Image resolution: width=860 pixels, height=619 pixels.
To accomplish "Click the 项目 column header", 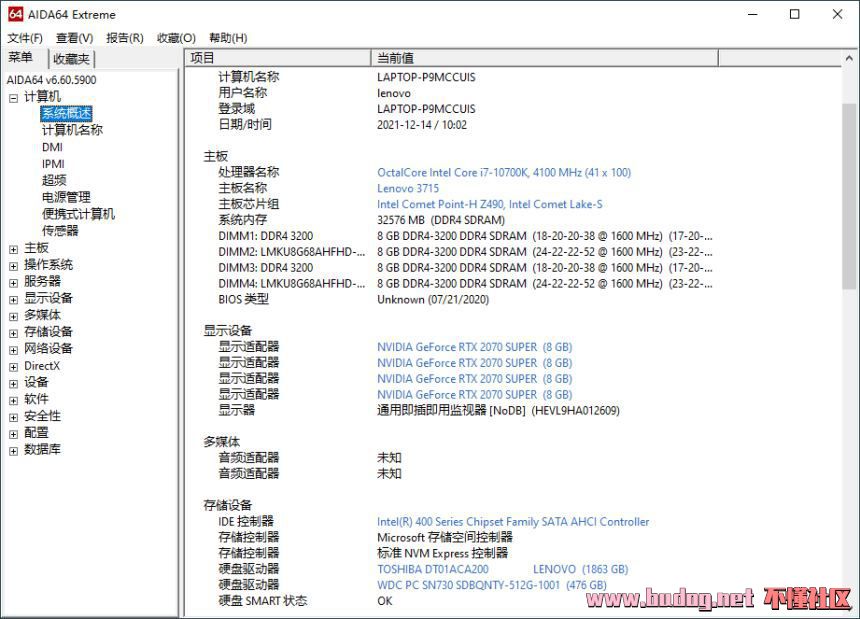I will [x=278, y=58].
